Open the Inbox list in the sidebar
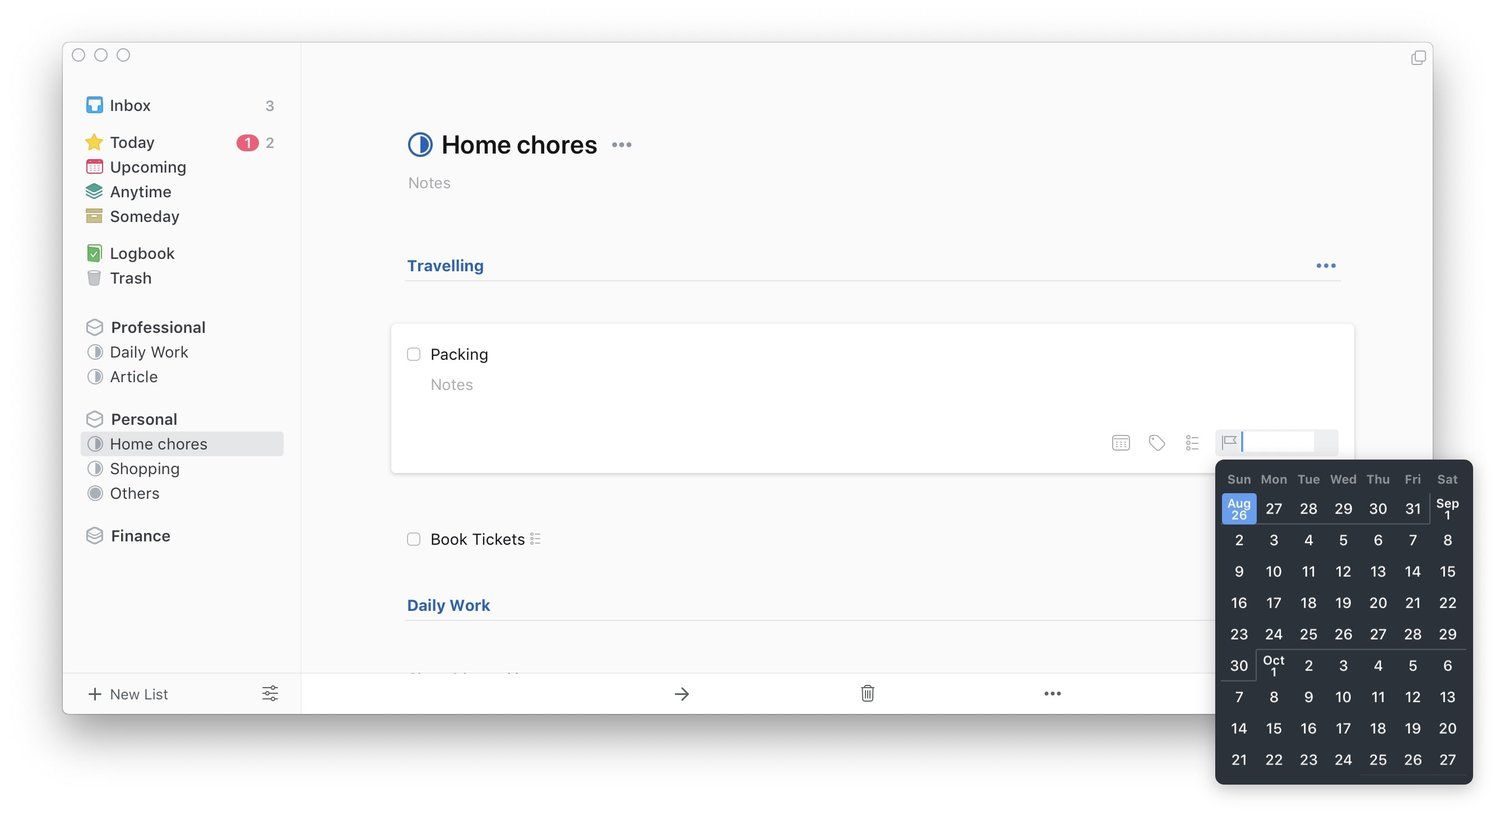Screen dimensions: 1500x816 click(130, 106)
